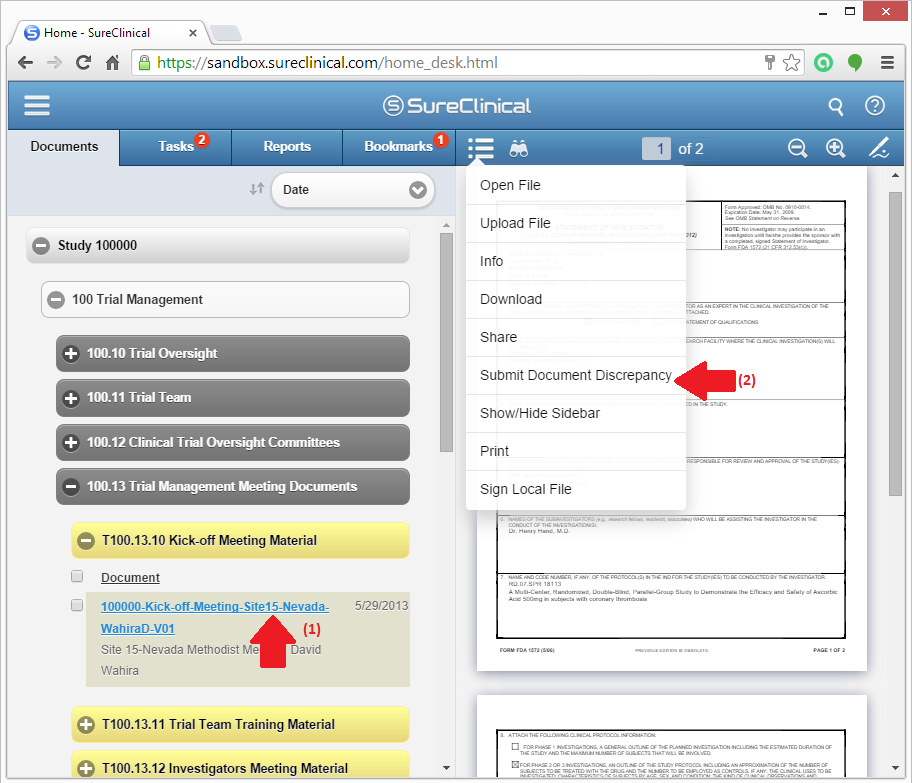Click the document tree scrollbar thumb
This screenshot has width=912, height=783.
446,342
